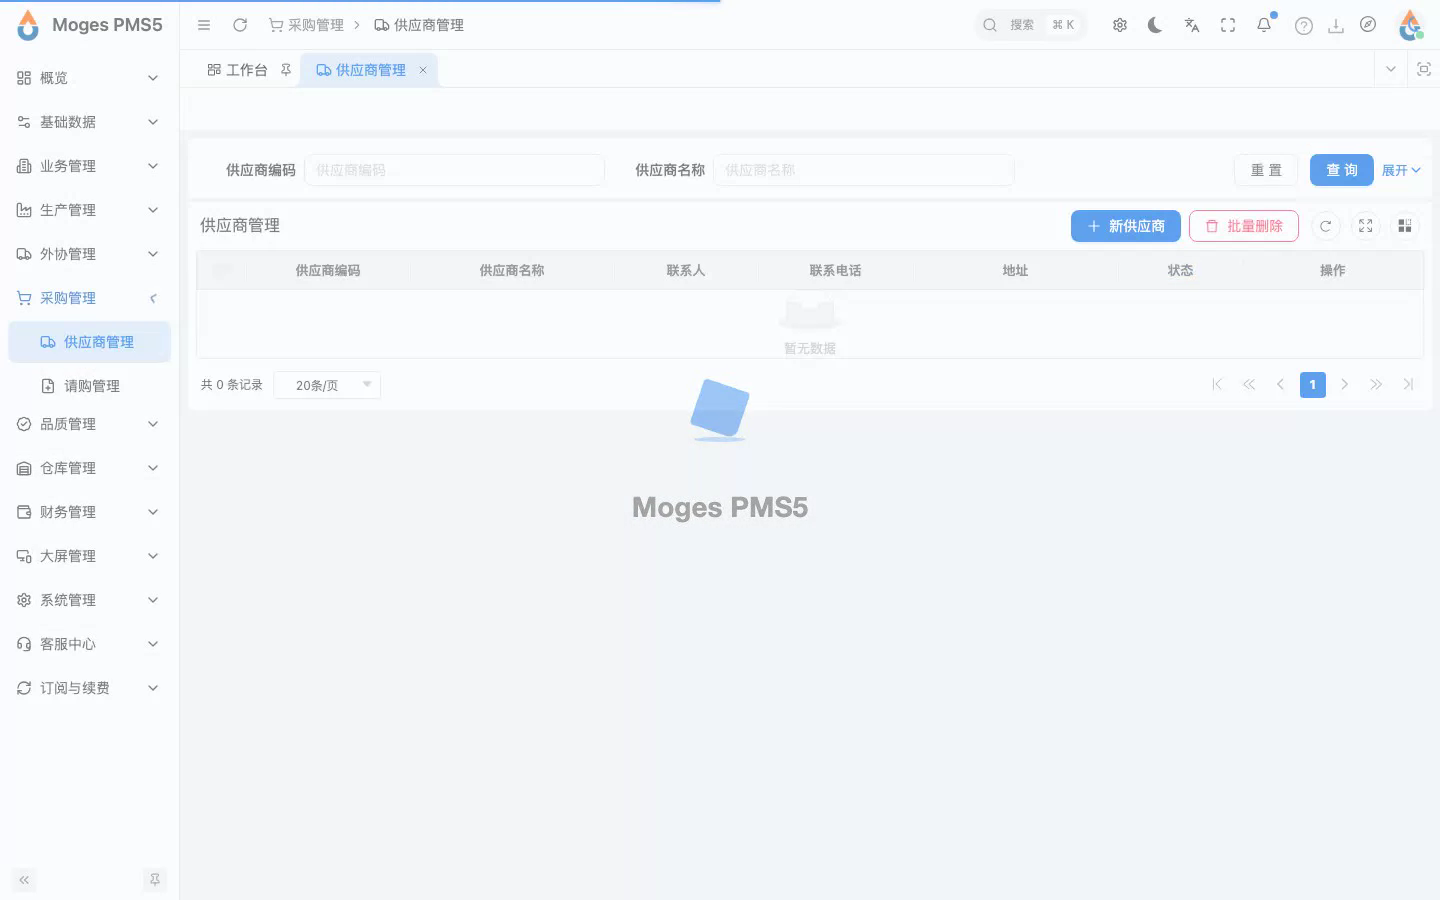
Task: Pin the 工作台 tab
Action: 286,70
